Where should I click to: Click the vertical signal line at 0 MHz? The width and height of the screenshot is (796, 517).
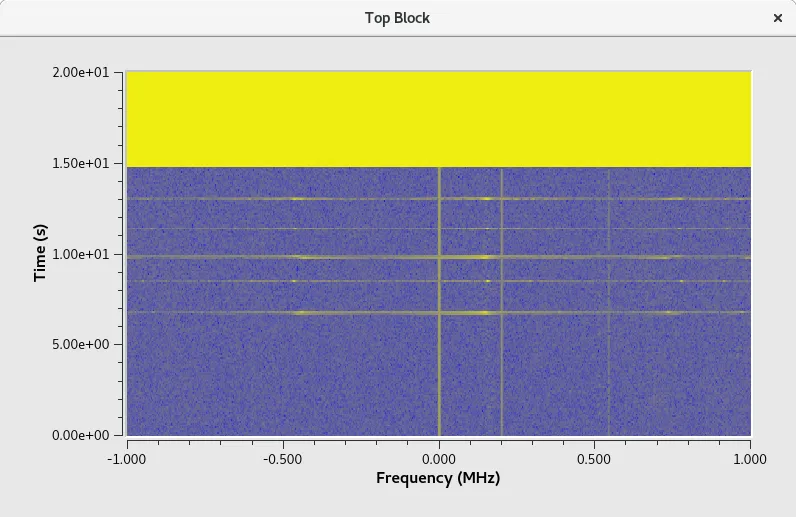tap(439, 301)
